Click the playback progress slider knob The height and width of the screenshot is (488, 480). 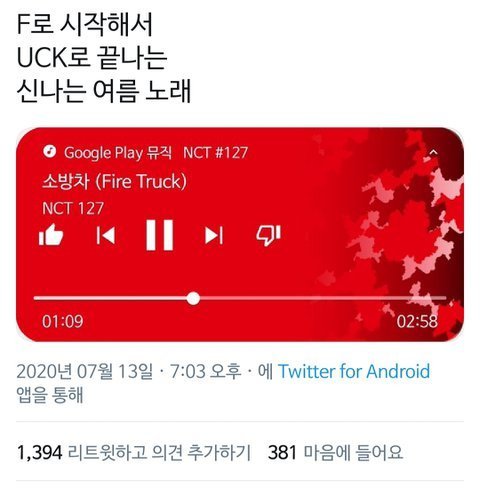[x=193, y=298]
